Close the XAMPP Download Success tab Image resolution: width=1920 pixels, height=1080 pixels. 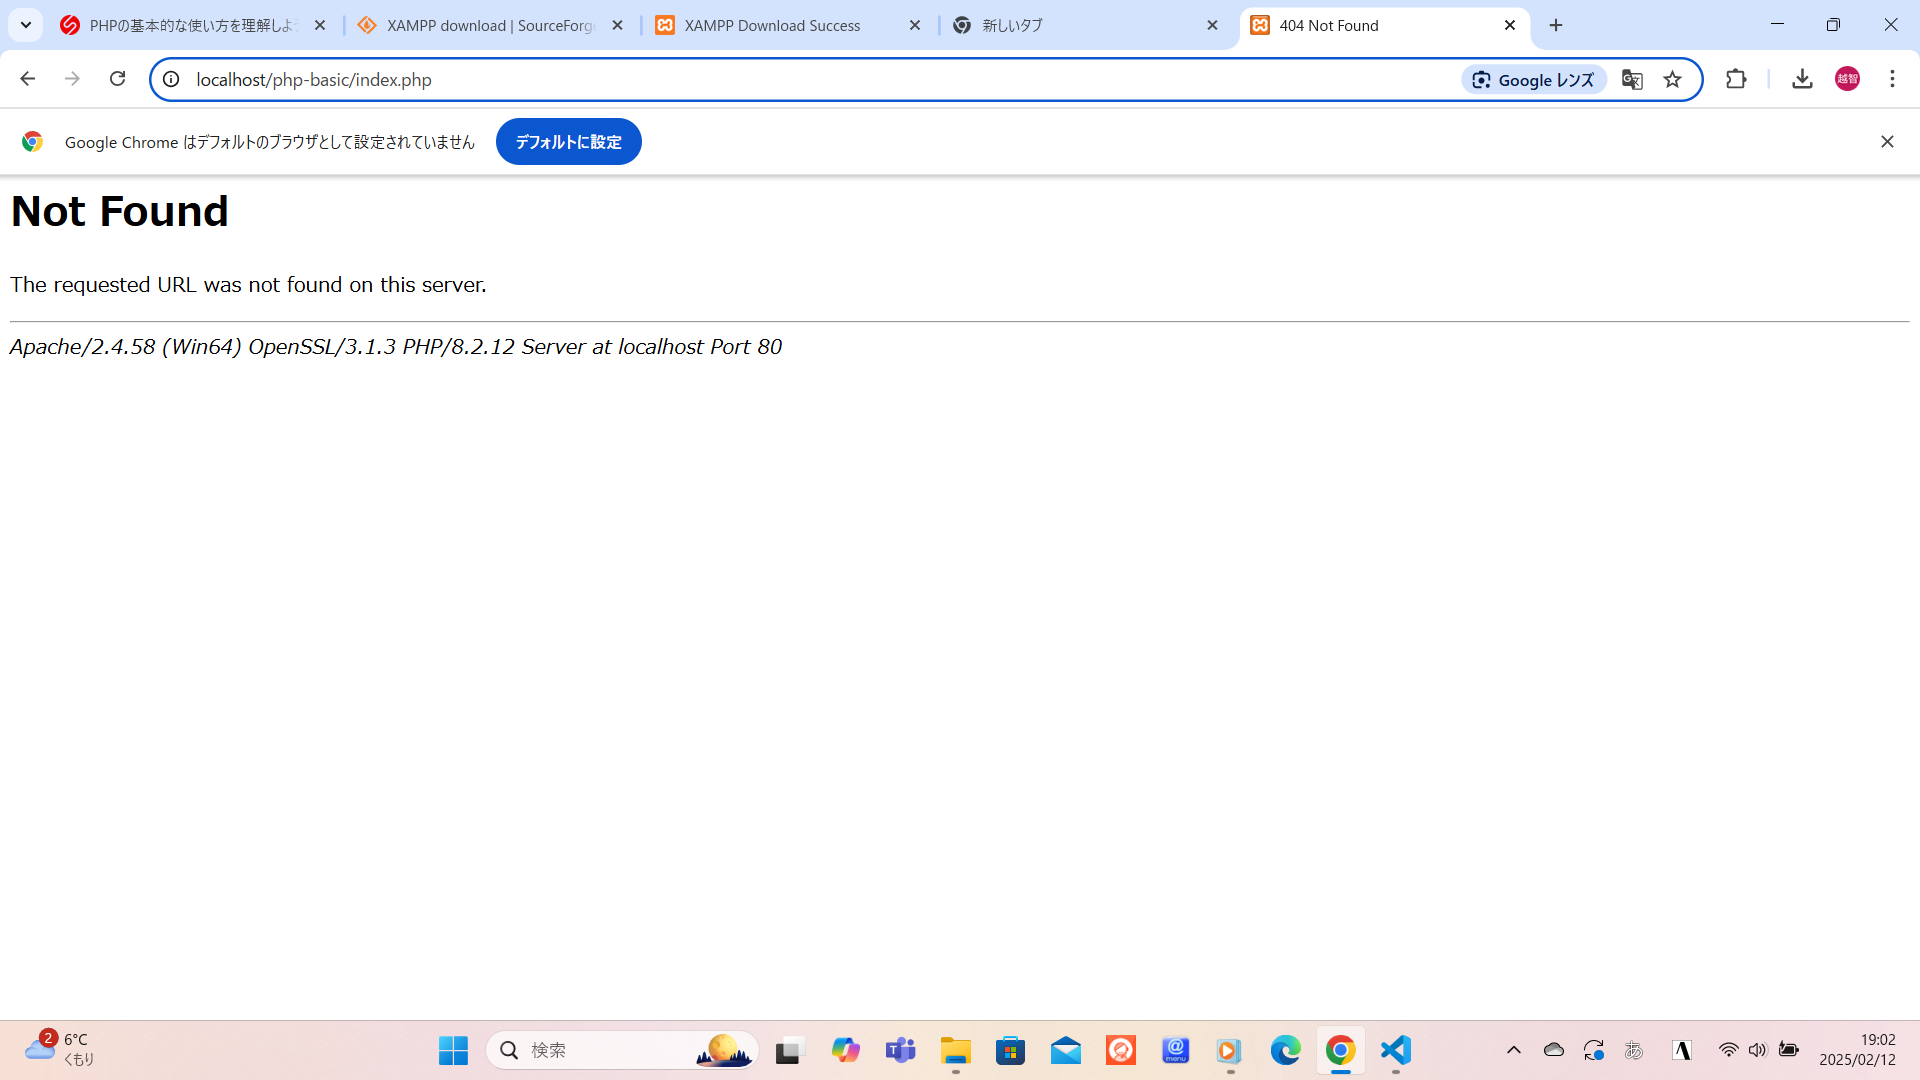[915, 26]
